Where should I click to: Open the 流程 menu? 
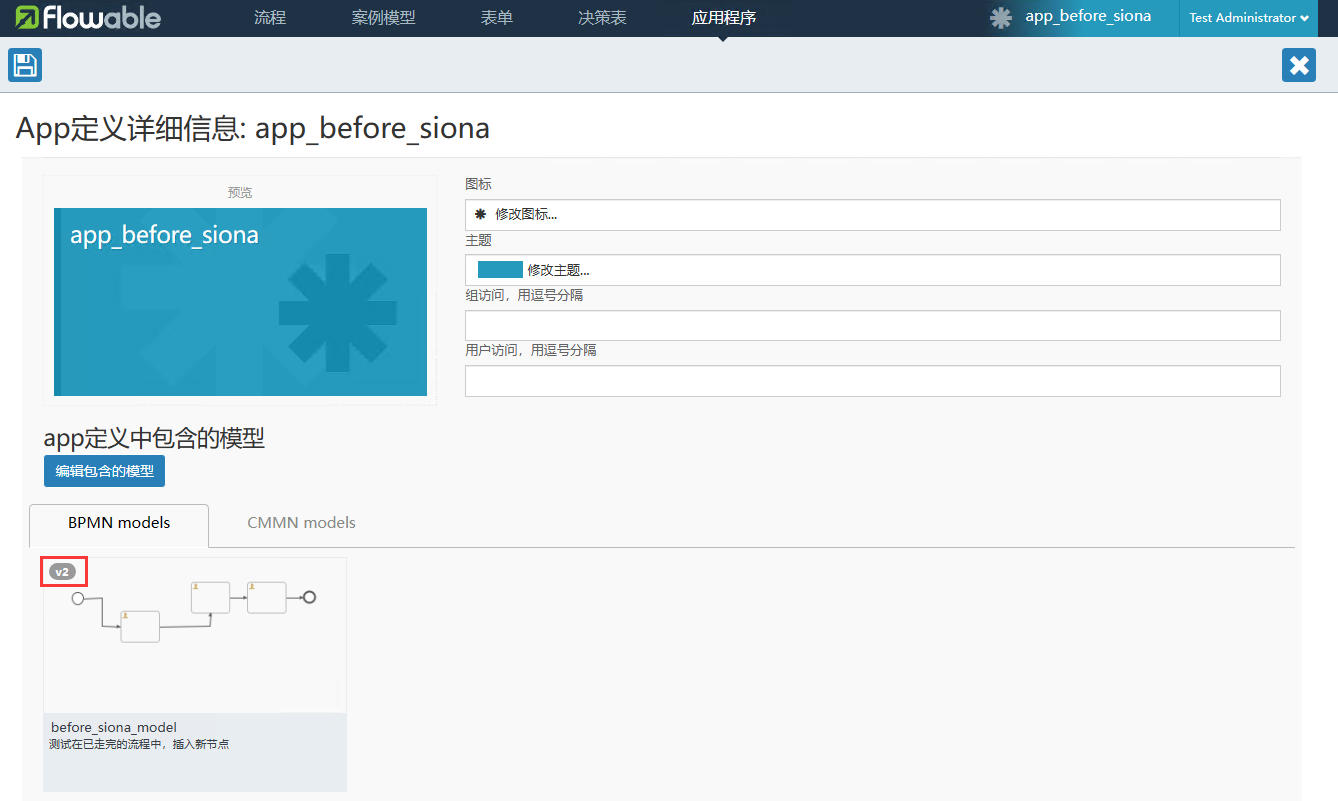pyautogui.click(x=270, y=18)
